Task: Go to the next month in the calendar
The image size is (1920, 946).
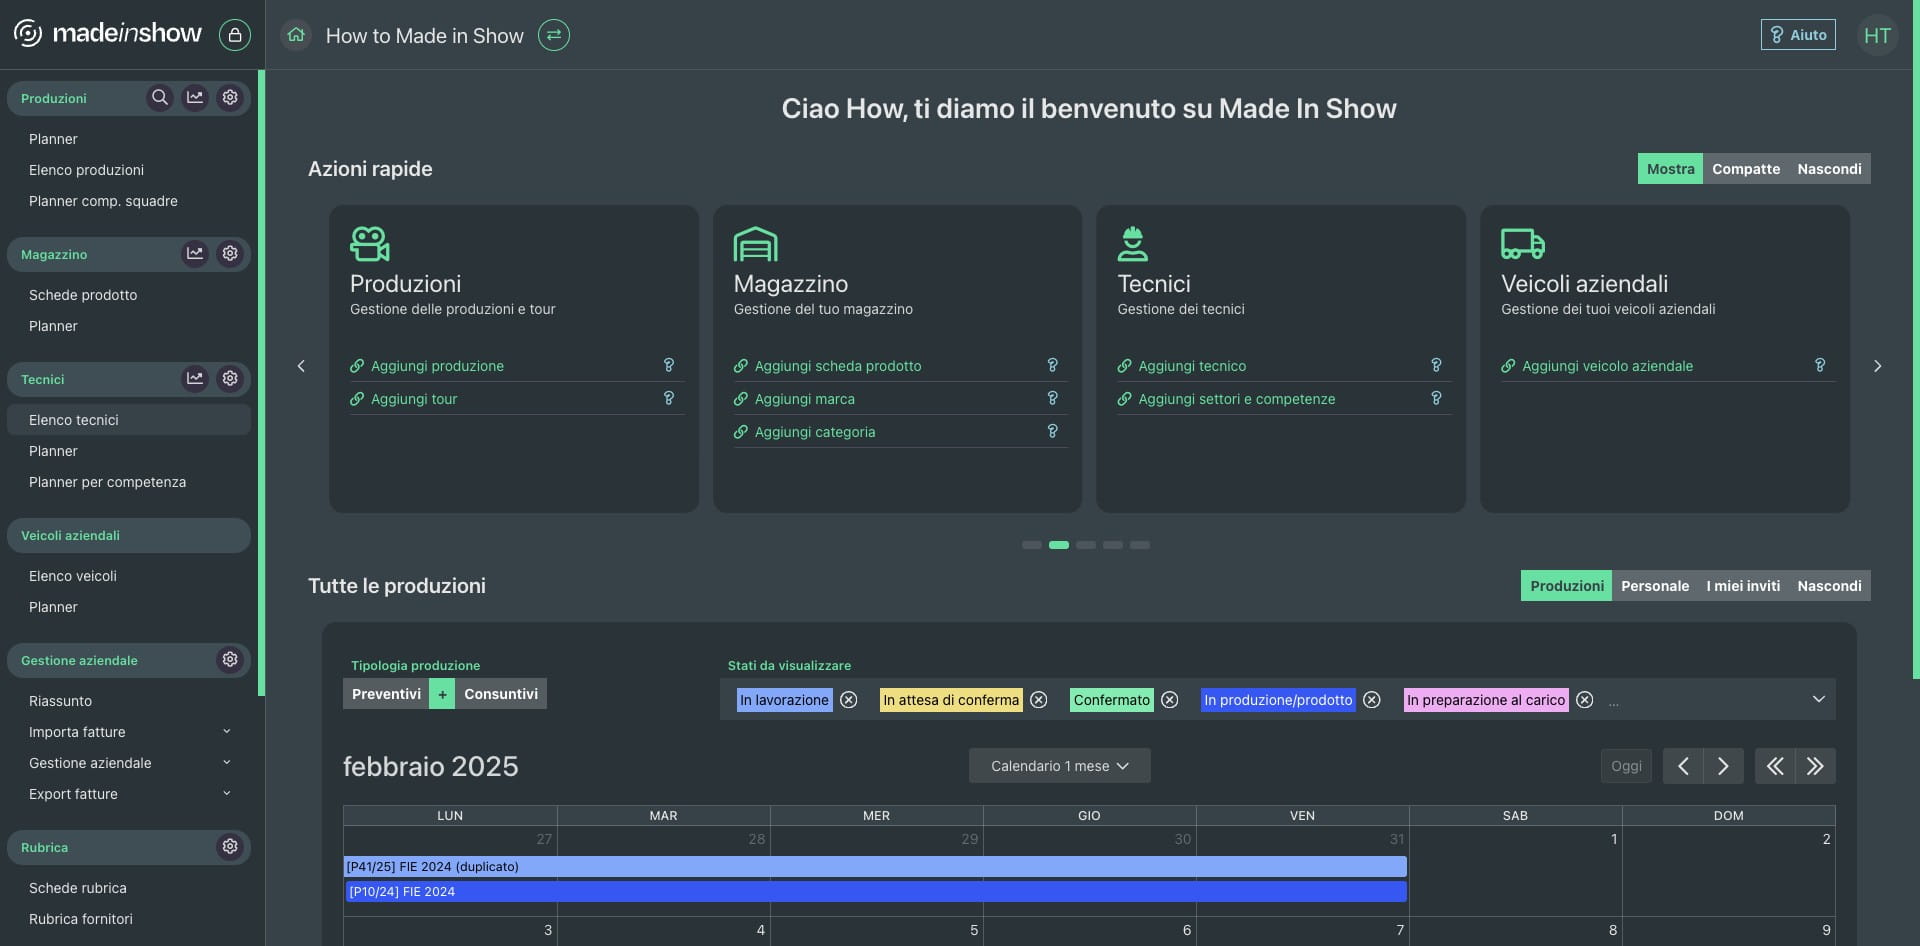Action: pyautogui.click(x=1723, y=766)
